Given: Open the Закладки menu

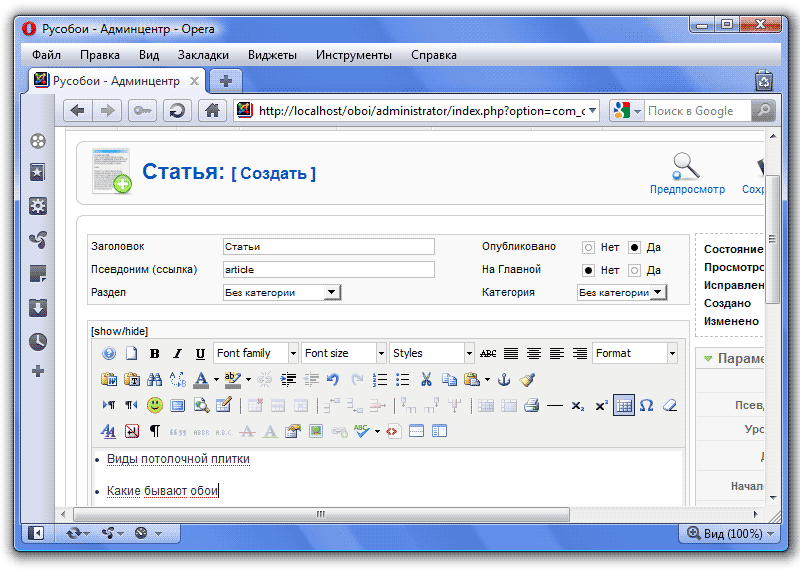Looking at the screenshot, I should [x=203, y=55].
